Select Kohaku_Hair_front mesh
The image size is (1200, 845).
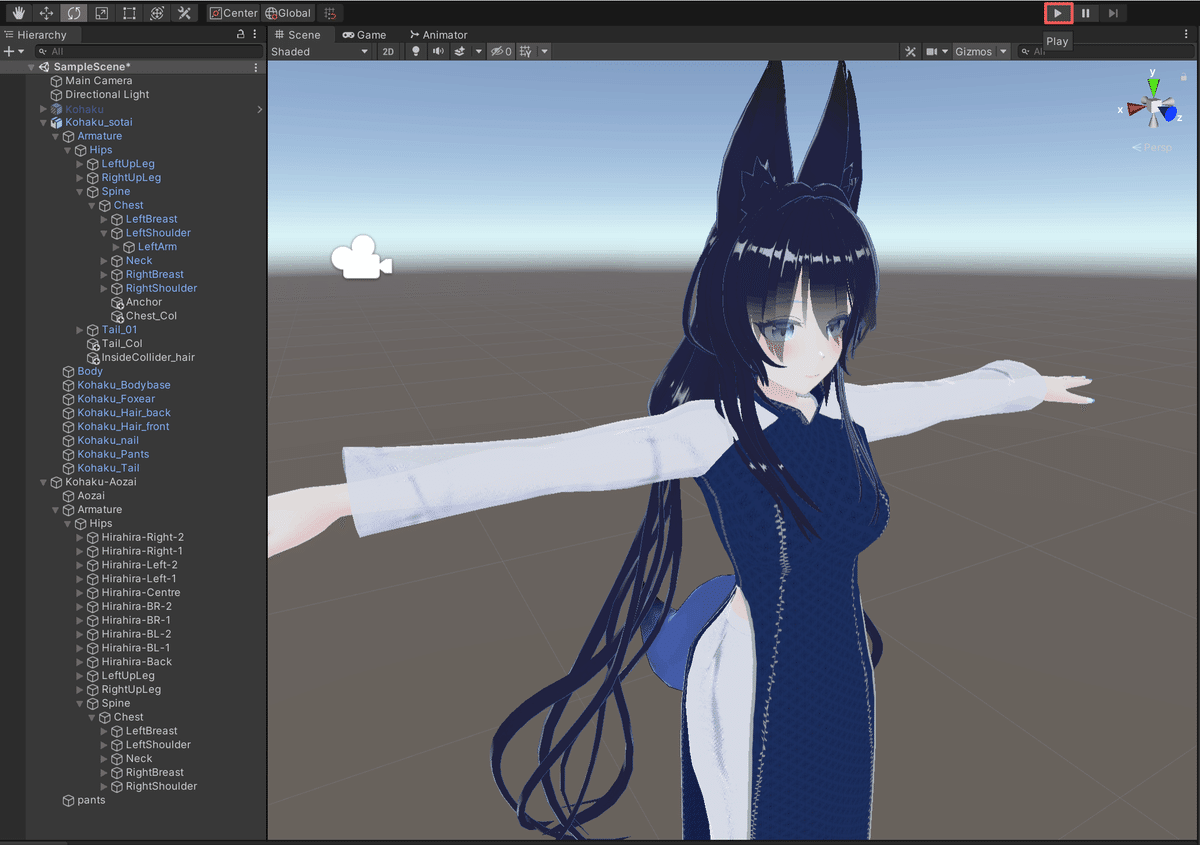[x=123, y=426]
